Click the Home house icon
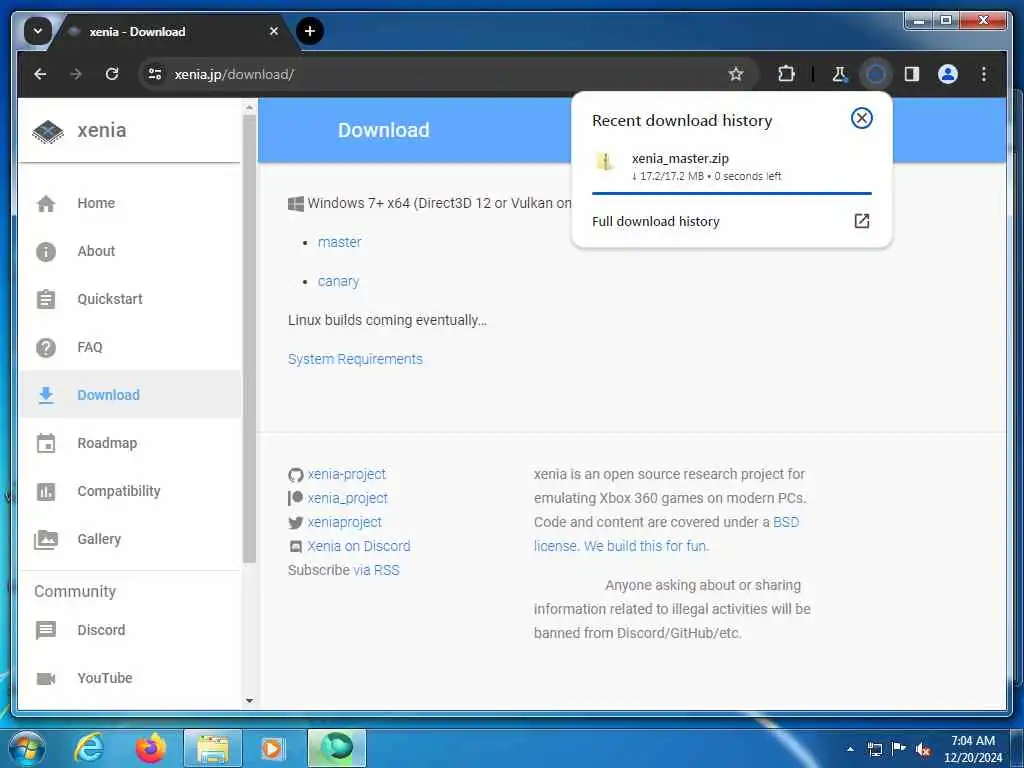 pos(46,204)
